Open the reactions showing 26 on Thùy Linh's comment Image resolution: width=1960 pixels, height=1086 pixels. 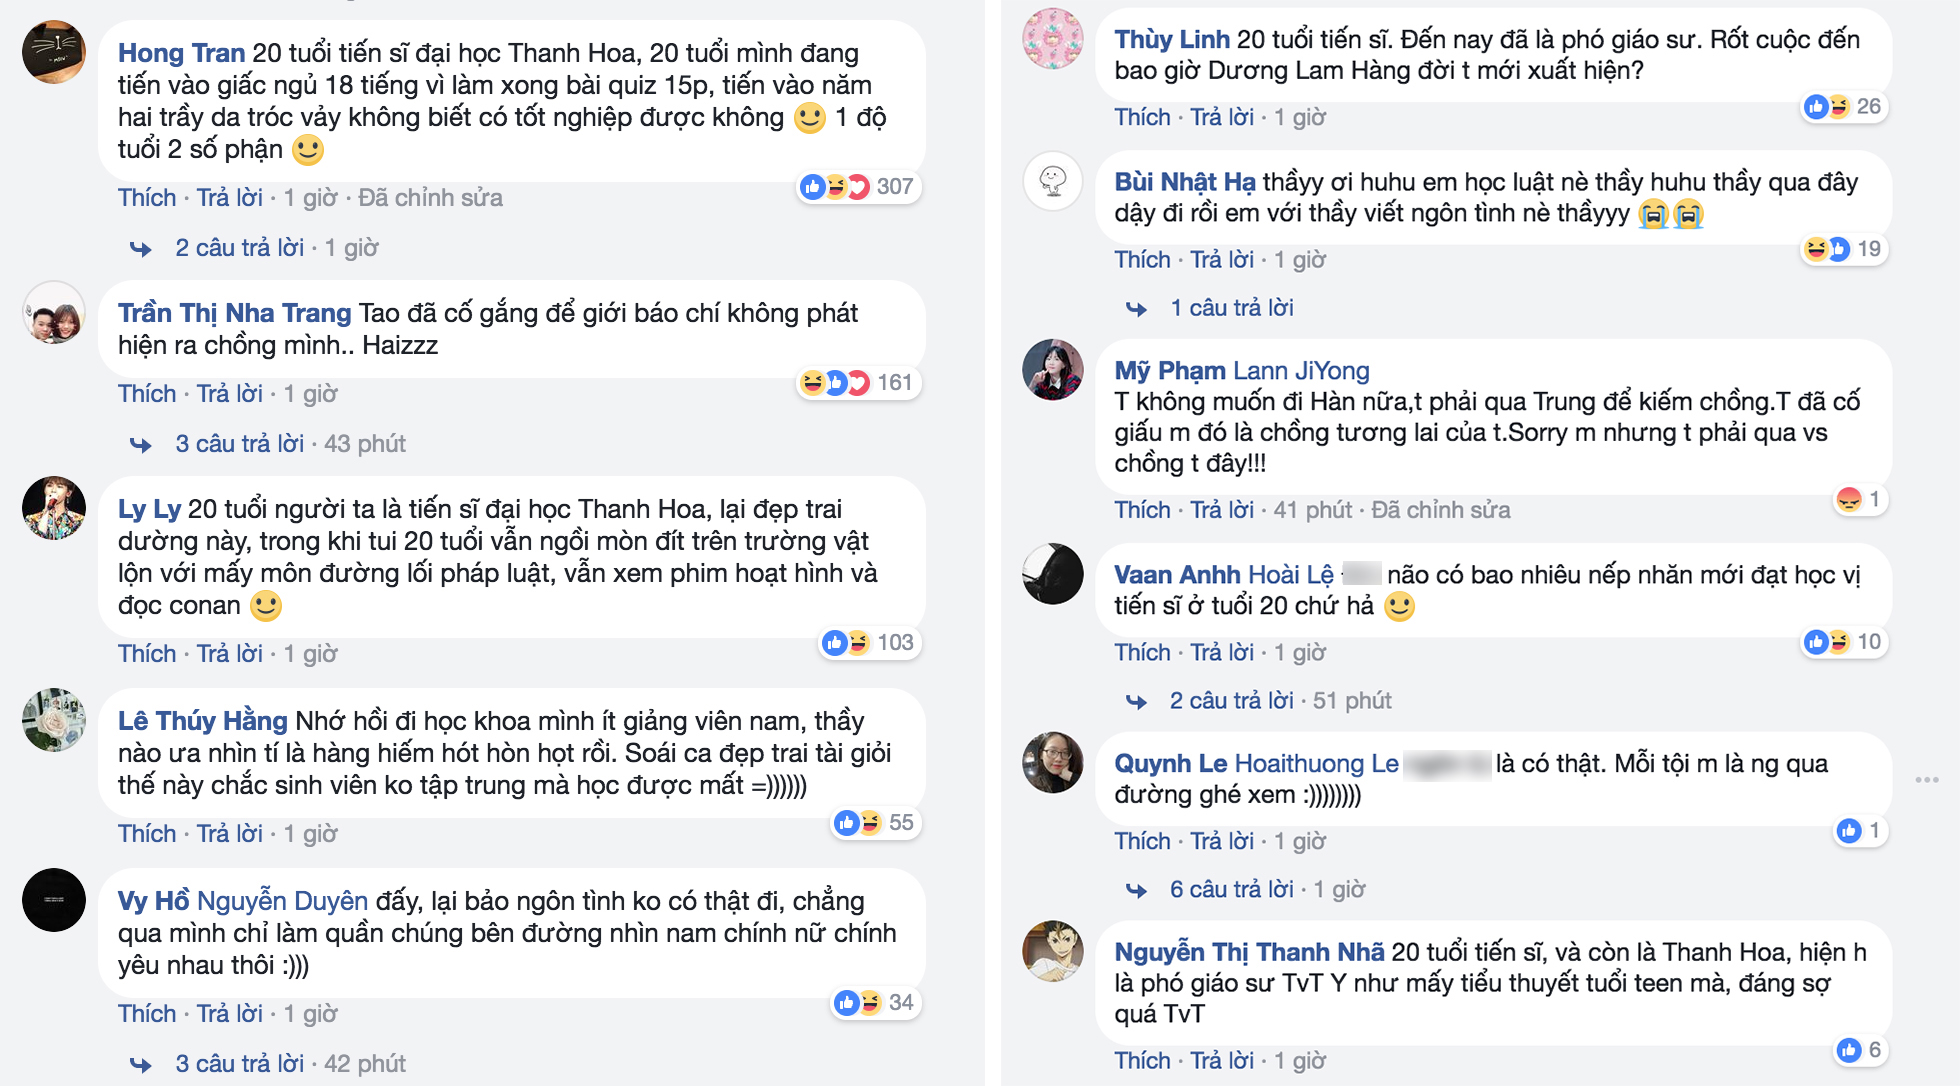click(1846, 107)
